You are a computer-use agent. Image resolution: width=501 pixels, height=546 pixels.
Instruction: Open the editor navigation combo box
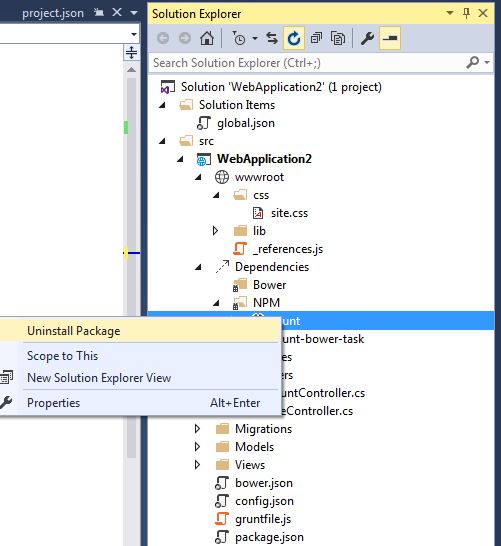click(x=70, y=34)
